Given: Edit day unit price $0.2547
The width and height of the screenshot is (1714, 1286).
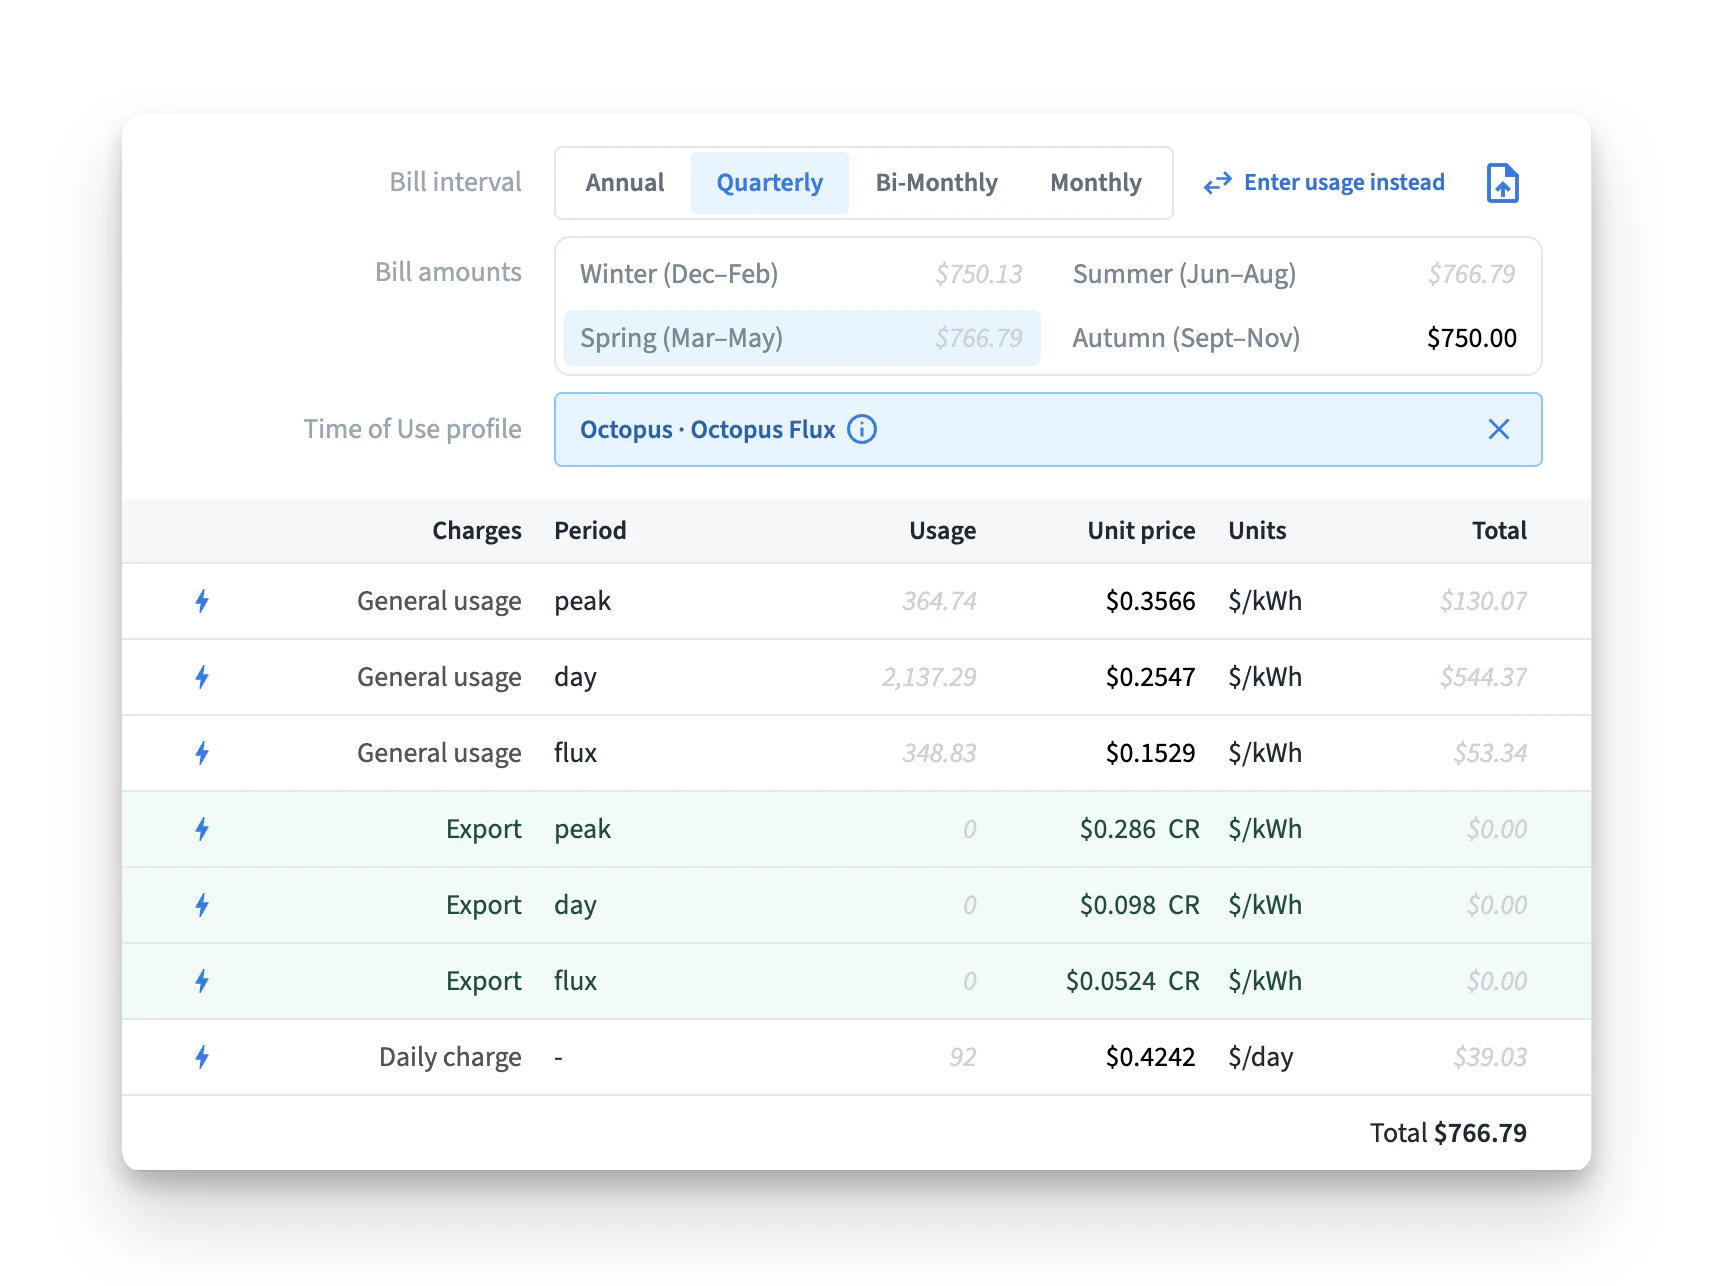Looking at the screenshot, I should pyautogui.click(x=1150, y=677).
